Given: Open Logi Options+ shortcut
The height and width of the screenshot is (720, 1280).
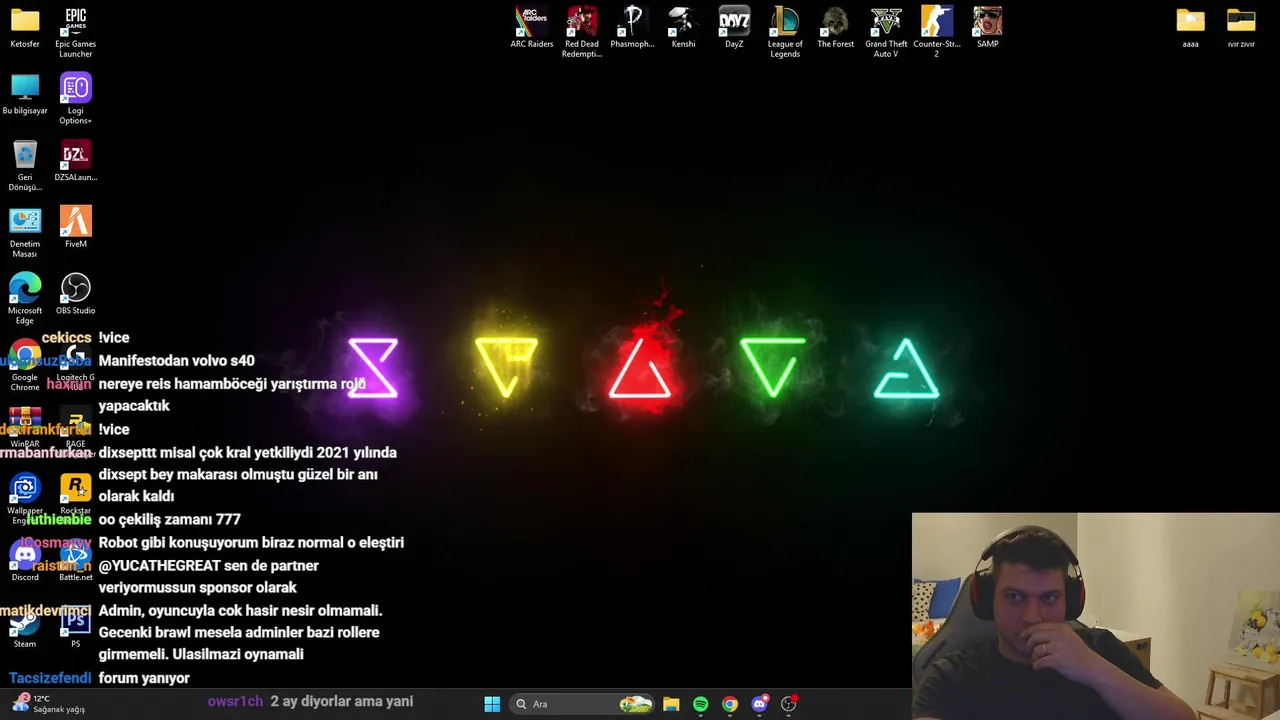Looking at the screenshot, I should (x=75, y=98).
